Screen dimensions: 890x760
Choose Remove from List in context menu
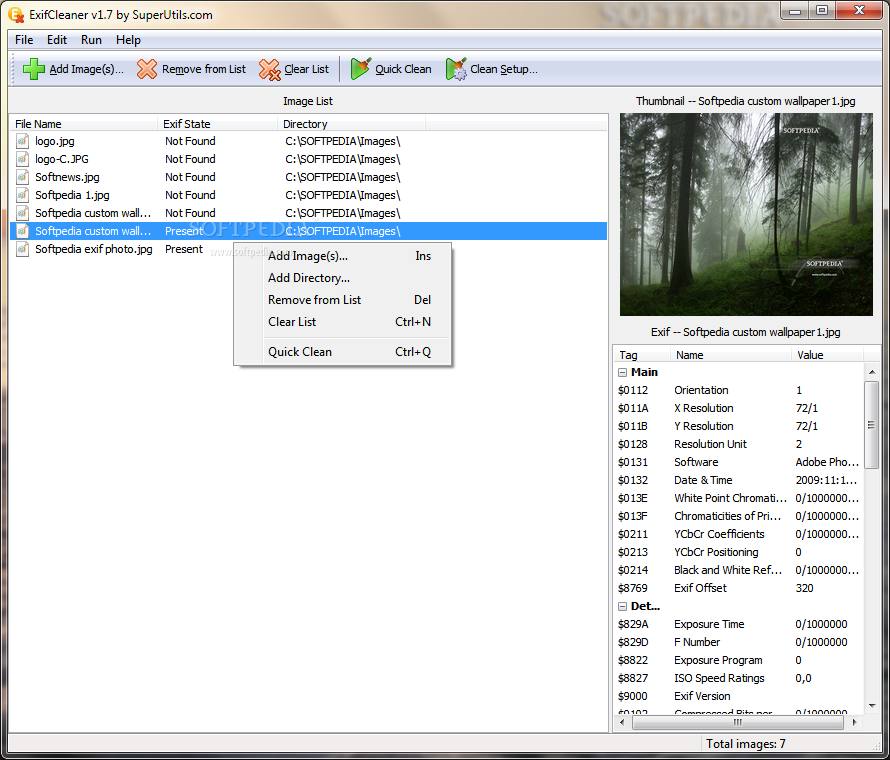343,300
